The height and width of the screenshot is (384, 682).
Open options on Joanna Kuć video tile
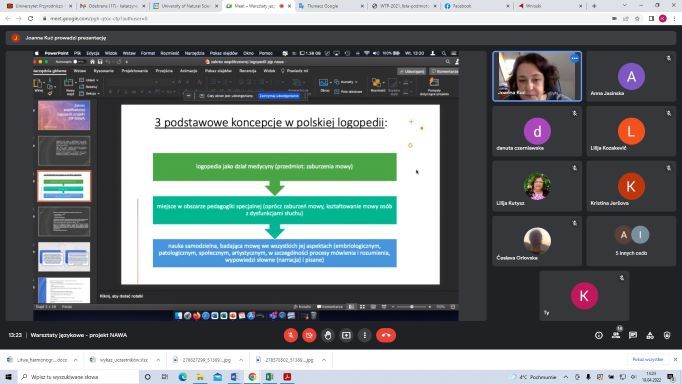point(575,58)
